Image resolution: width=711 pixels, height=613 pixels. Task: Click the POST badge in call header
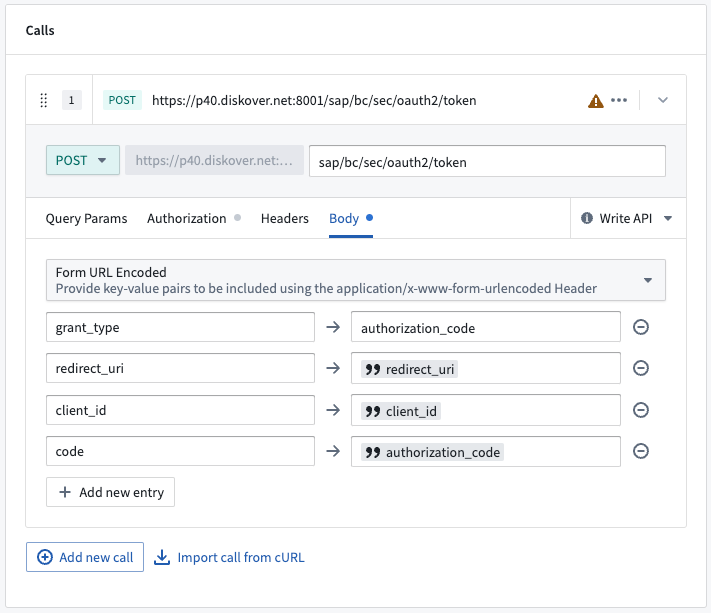tap(122, 100)
